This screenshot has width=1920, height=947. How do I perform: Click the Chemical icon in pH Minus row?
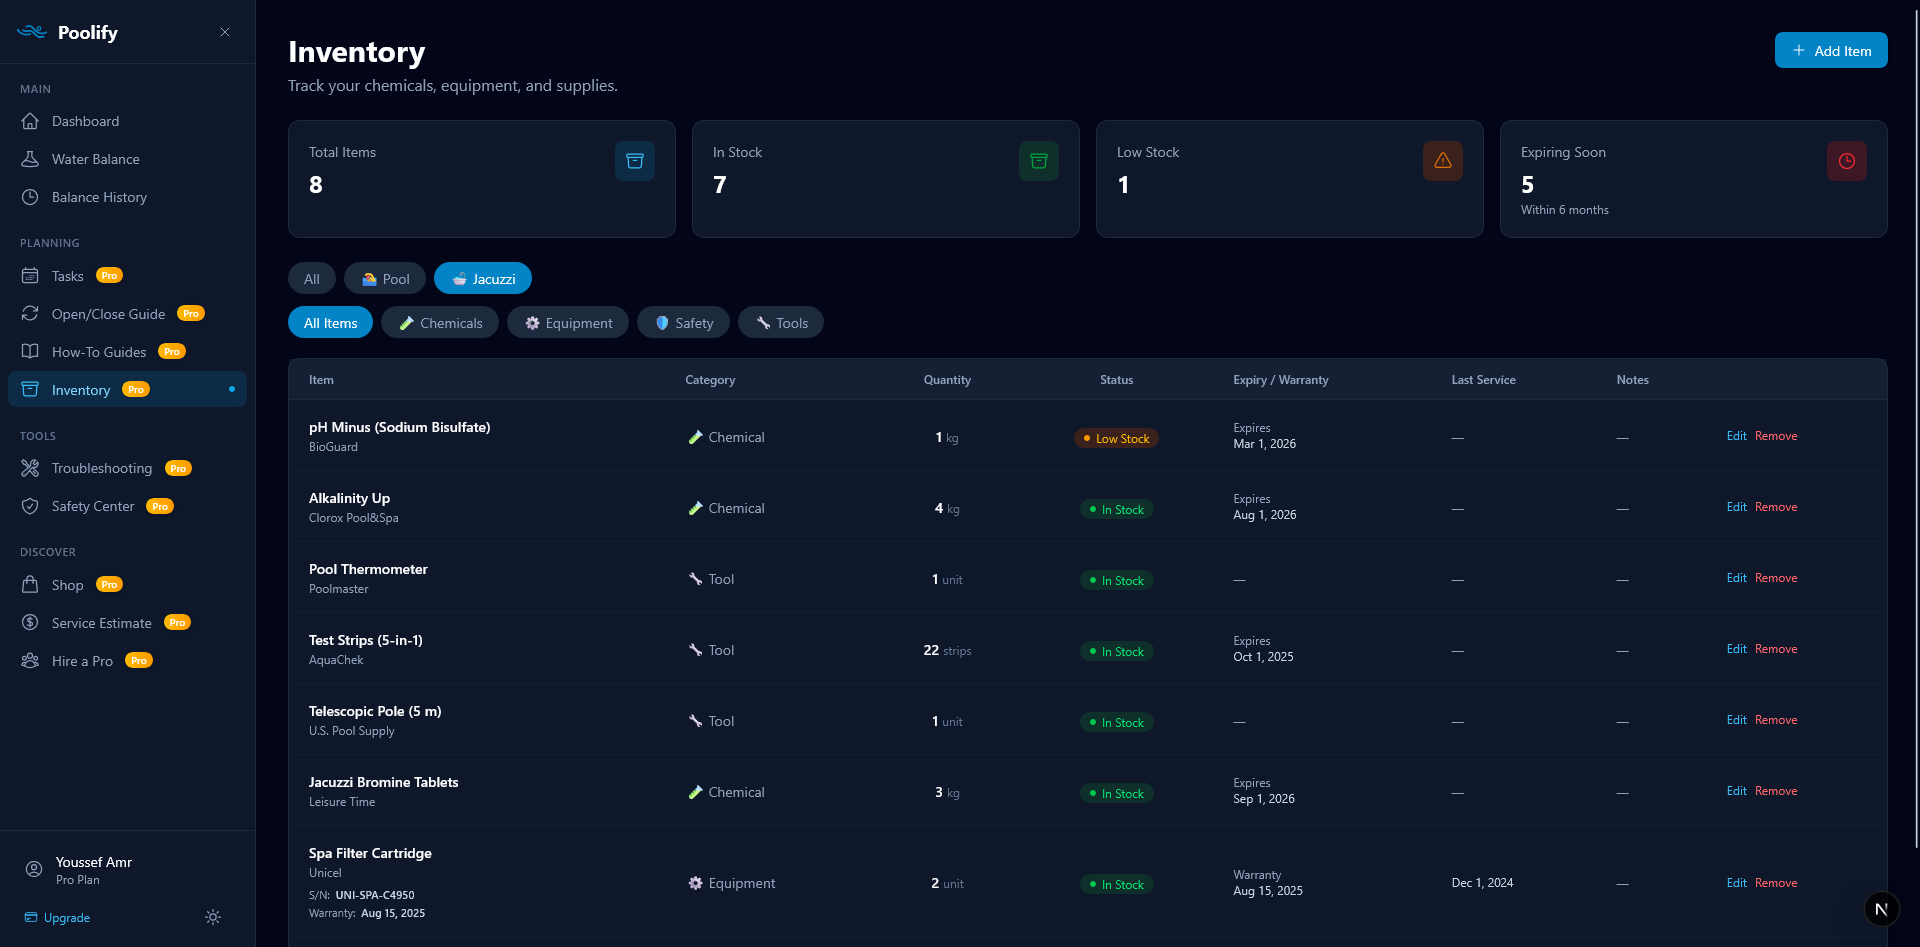695,437
